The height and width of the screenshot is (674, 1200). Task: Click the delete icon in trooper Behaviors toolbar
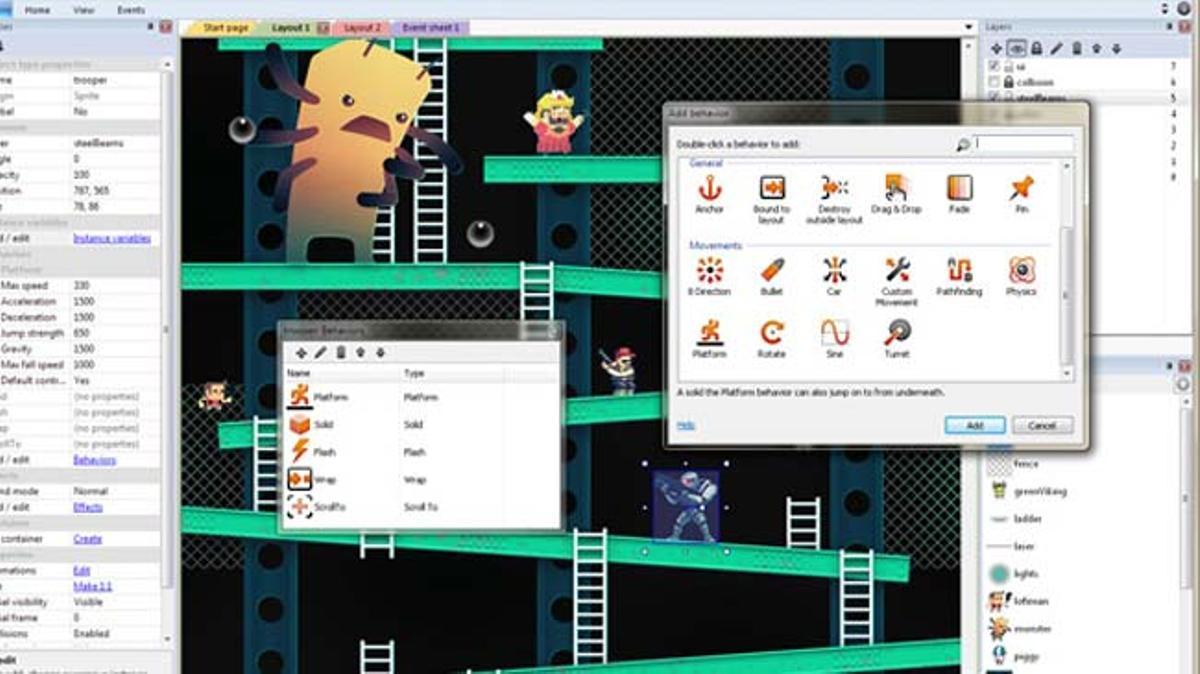click(341, 353)
